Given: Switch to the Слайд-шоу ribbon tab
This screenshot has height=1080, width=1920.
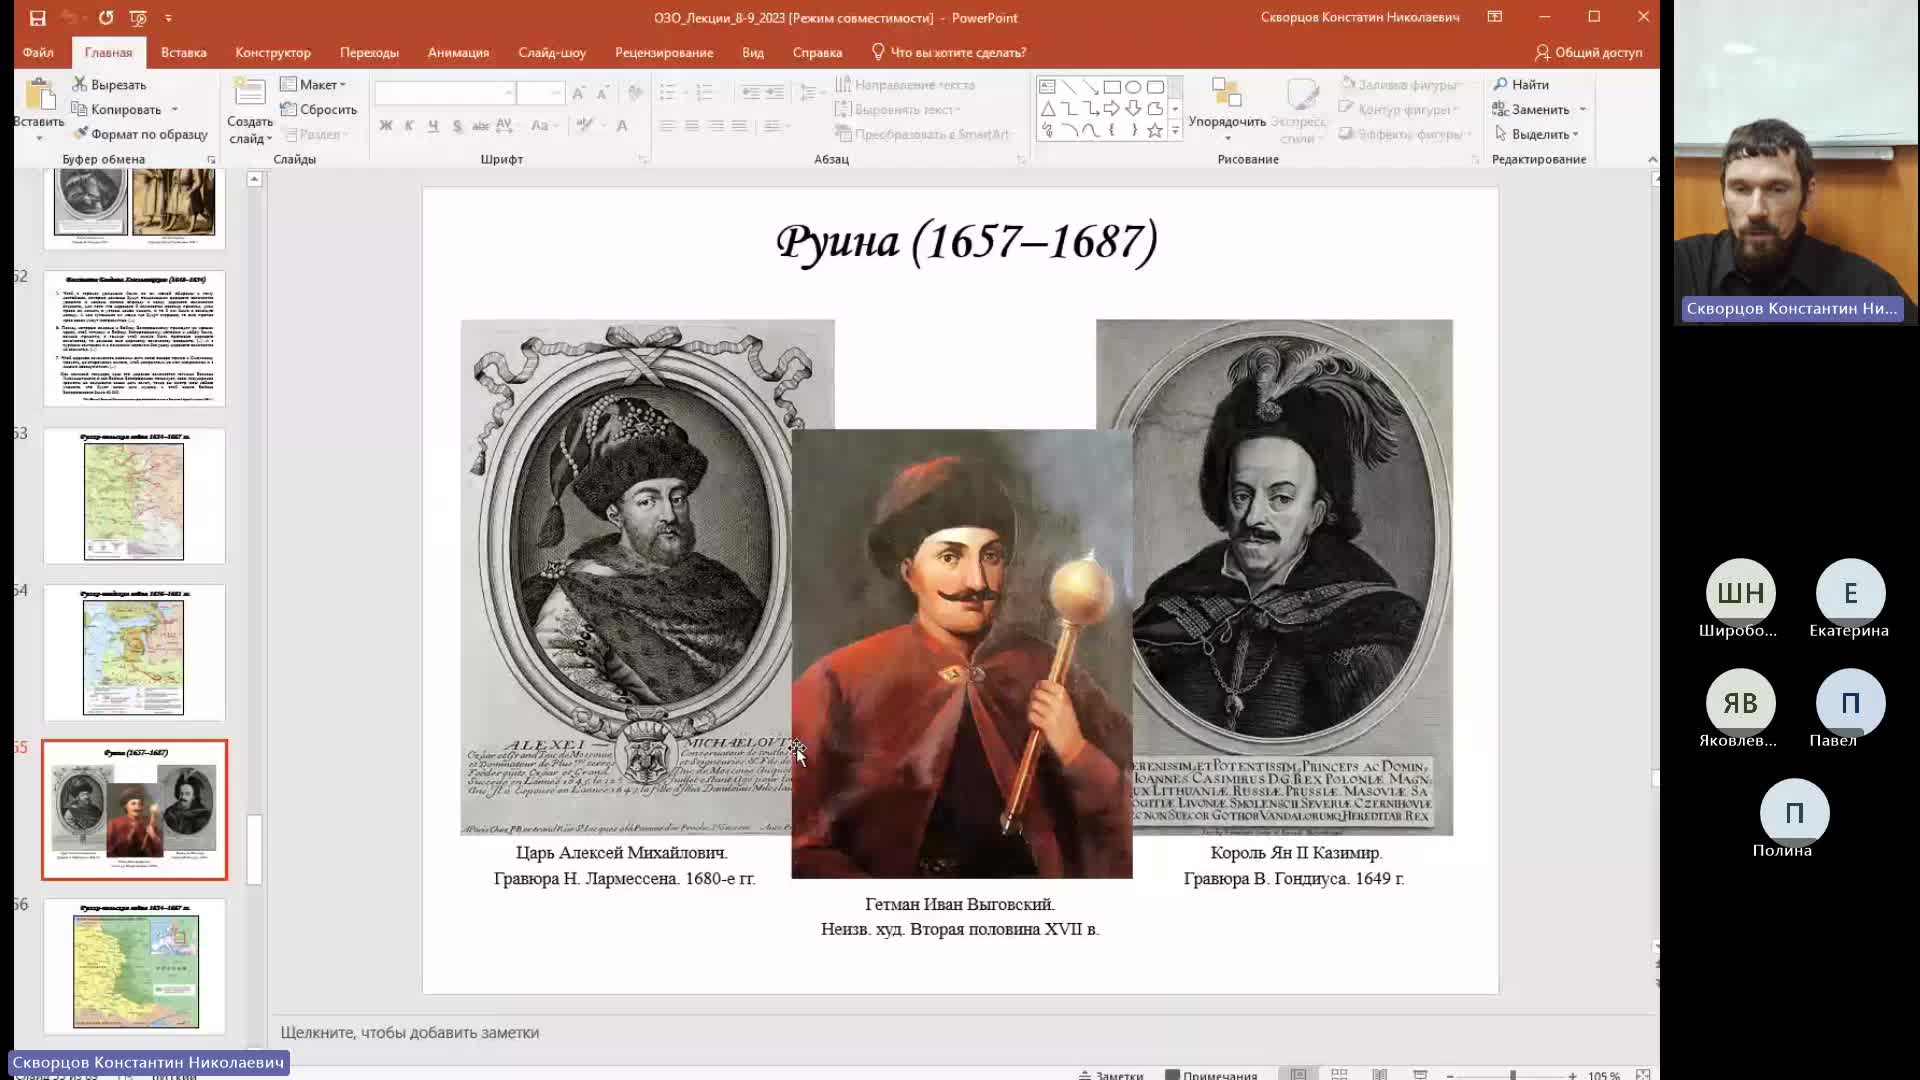Looking at the screenshot, I should click(552, 52).
